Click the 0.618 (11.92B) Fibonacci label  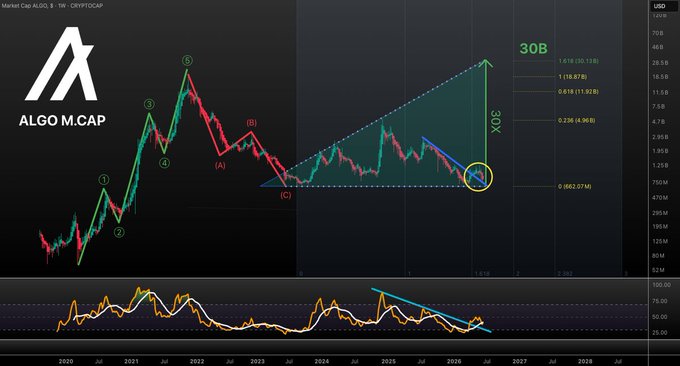point(579,92)
